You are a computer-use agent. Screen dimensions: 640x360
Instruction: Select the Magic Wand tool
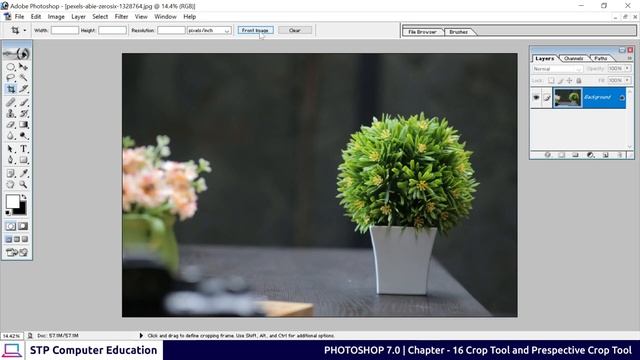pos(23,78)
